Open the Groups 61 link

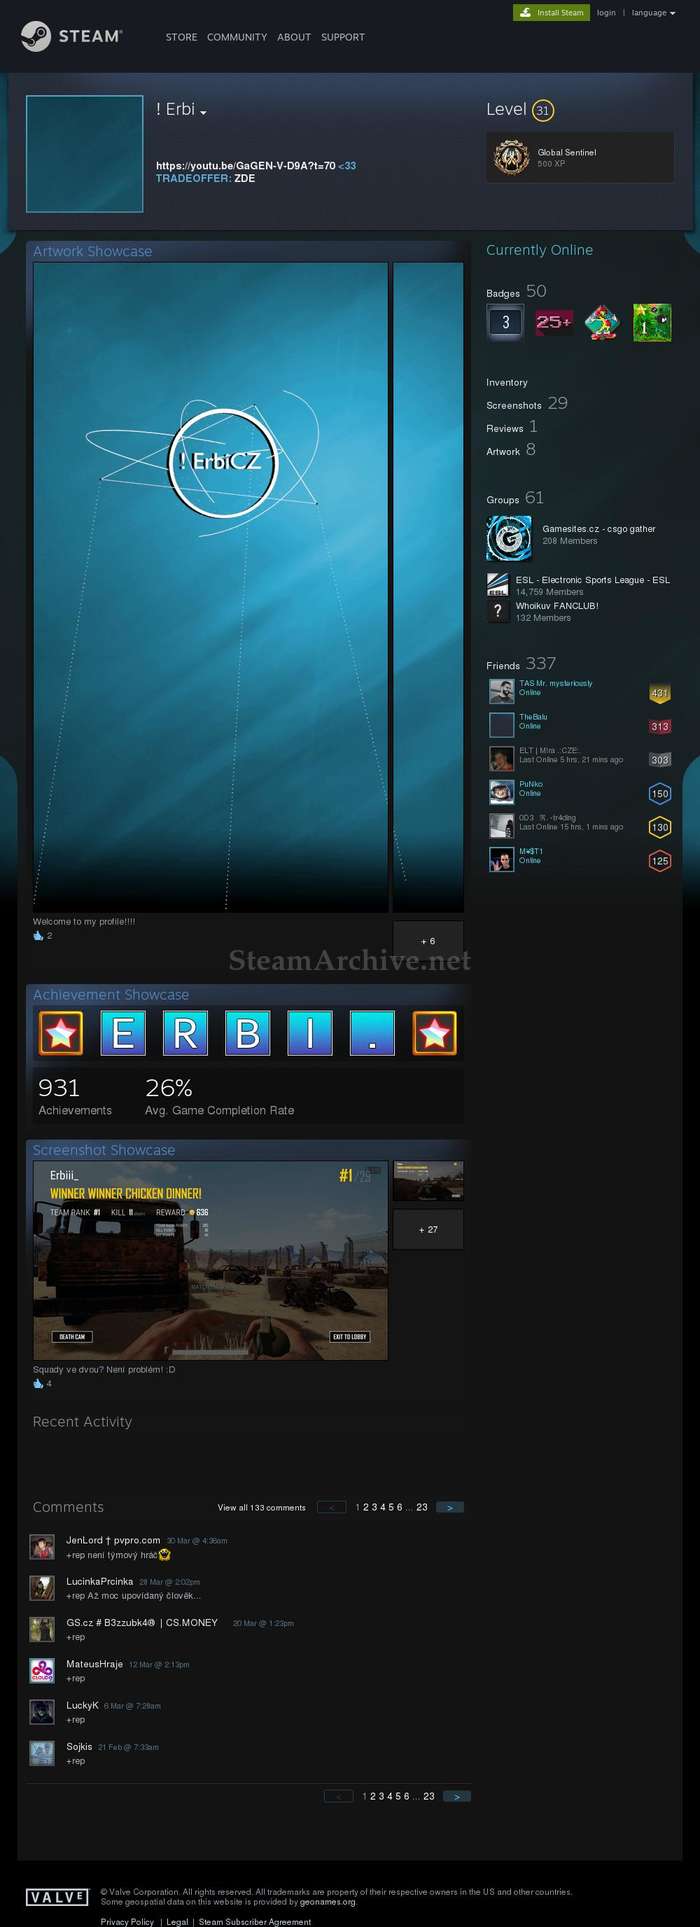pyautogui.click(x=515, y=498)
